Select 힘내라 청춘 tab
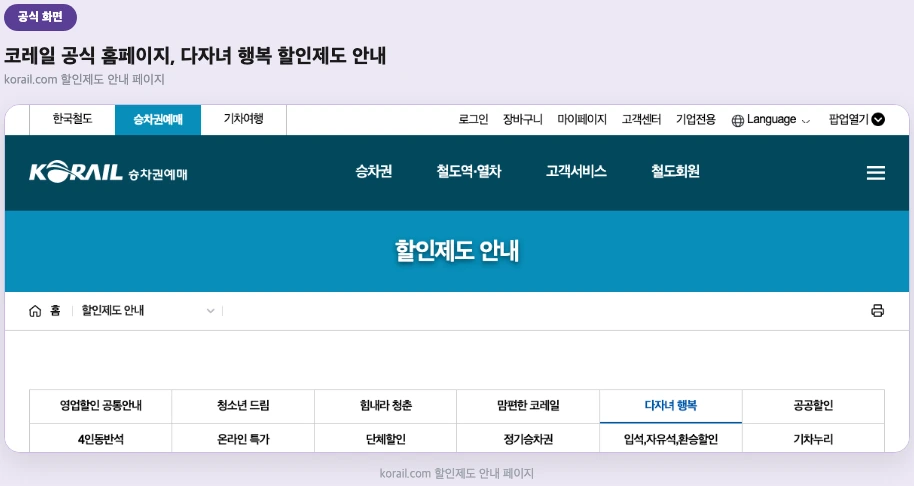The image size is (914, 486). click(385, 406)
